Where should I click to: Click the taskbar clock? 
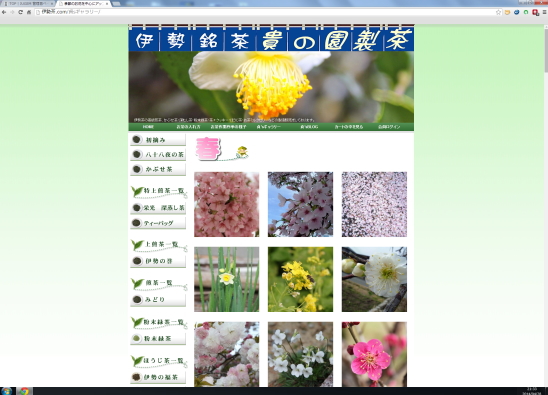click(x=532, y=391)
